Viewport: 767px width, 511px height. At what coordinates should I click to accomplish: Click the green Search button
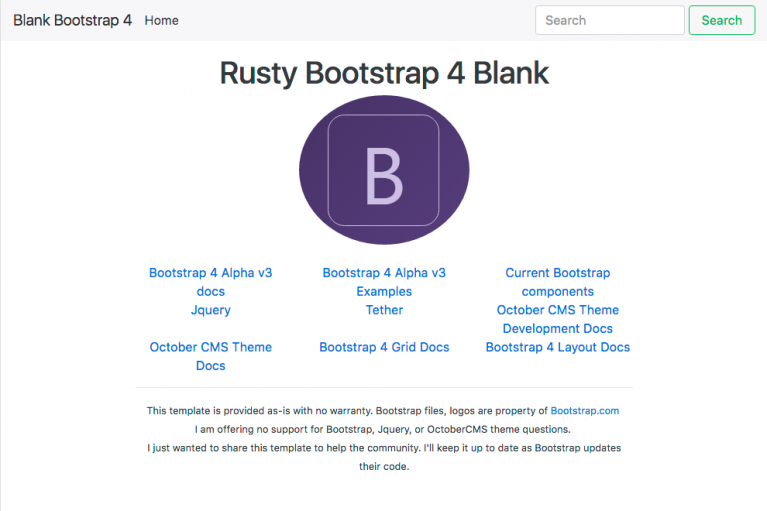[722, 20]
